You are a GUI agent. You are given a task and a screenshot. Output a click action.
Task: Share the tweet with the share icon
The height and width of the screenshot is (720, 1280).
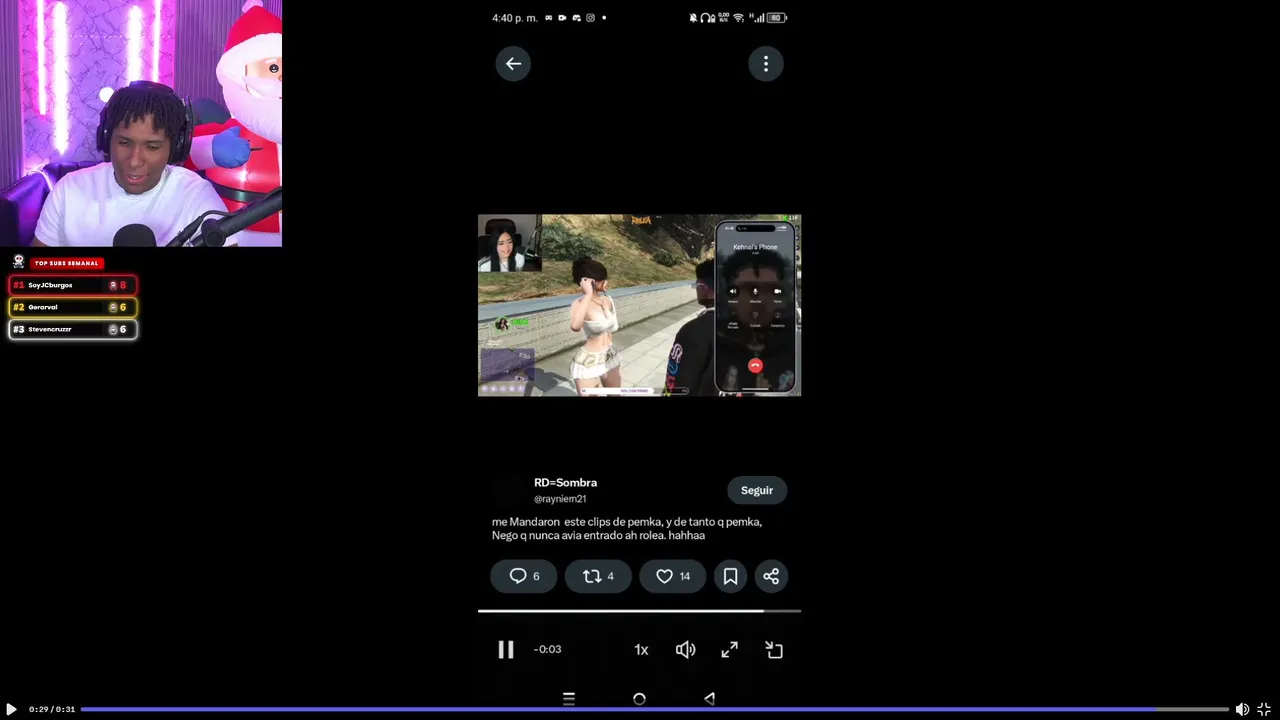click(x=771, y=576)
